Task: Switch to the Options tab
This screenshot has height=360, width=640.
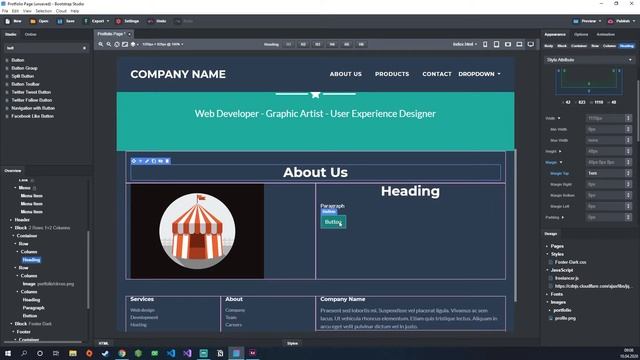Action: click(x=581, y=34)
